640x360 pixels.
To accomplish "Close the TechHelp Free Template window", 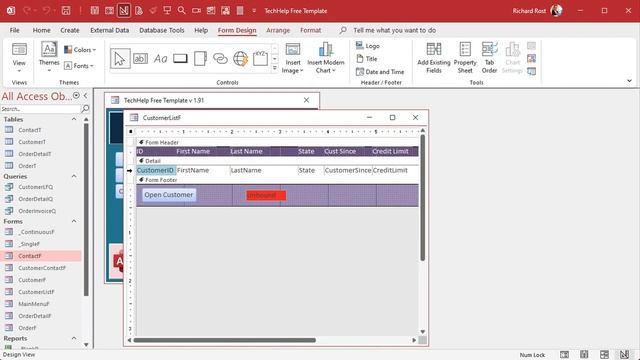I will pyautogui.click(x=307, y=100).
